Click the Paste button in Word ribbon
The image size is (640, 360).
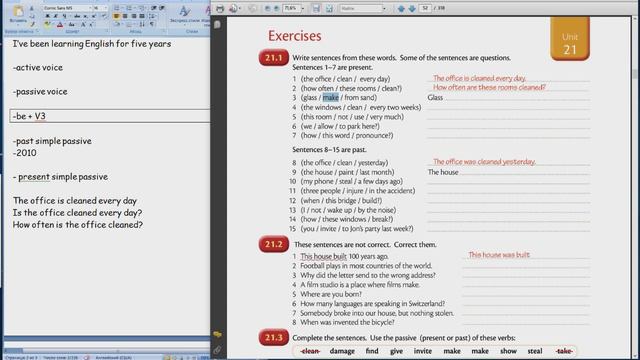coord(18,15)
